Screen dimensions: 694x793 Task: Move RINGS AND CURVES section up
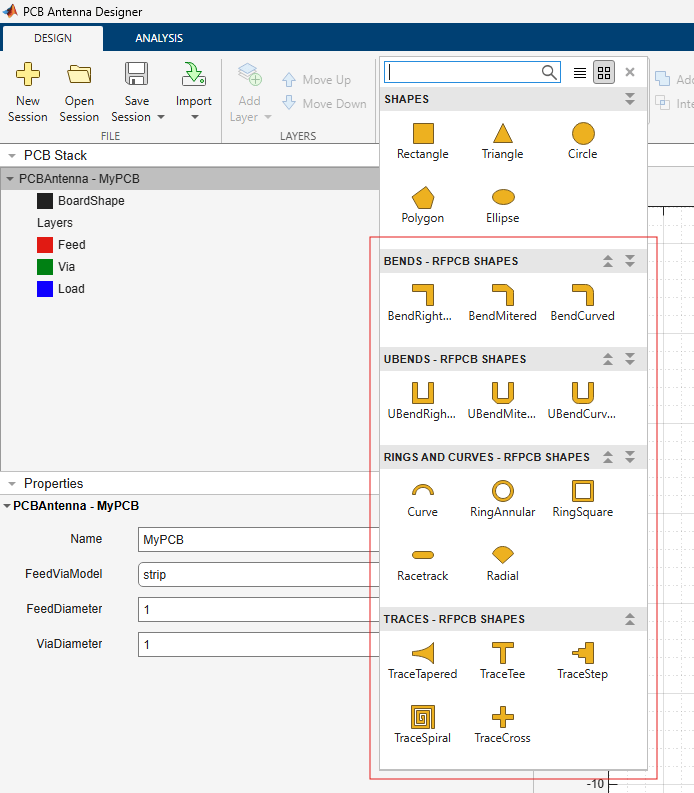(x=608, y=457)
